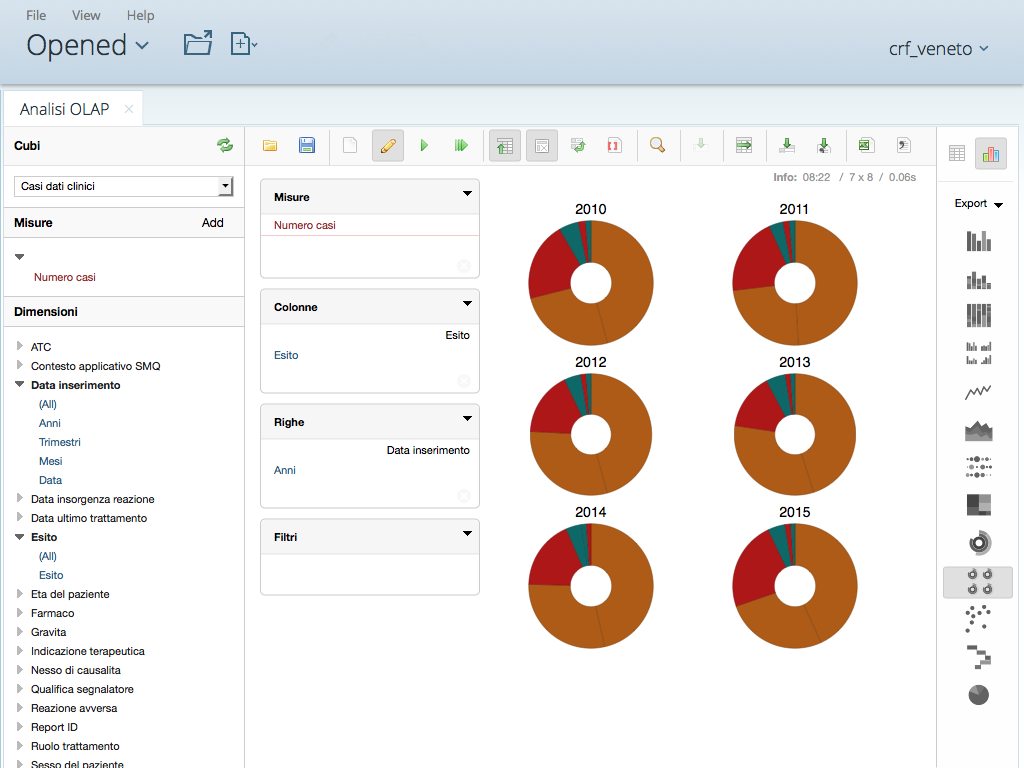The height and width of the screenshot is (768, 1024).
Task: Save query with floppy disk icon
Action: (307, 146)
